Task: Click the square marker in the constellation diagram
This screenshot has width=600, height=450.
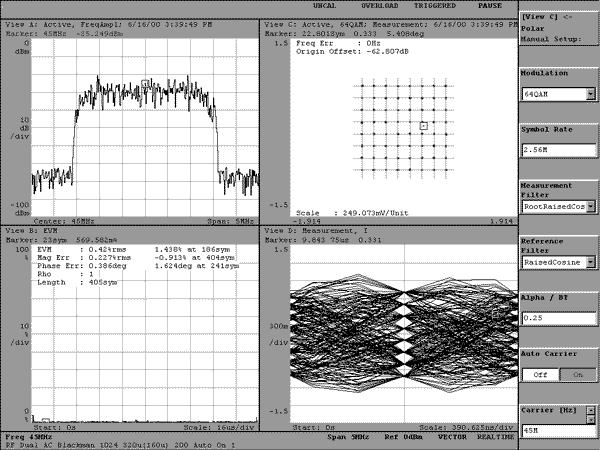Action: tap(423, 126)
